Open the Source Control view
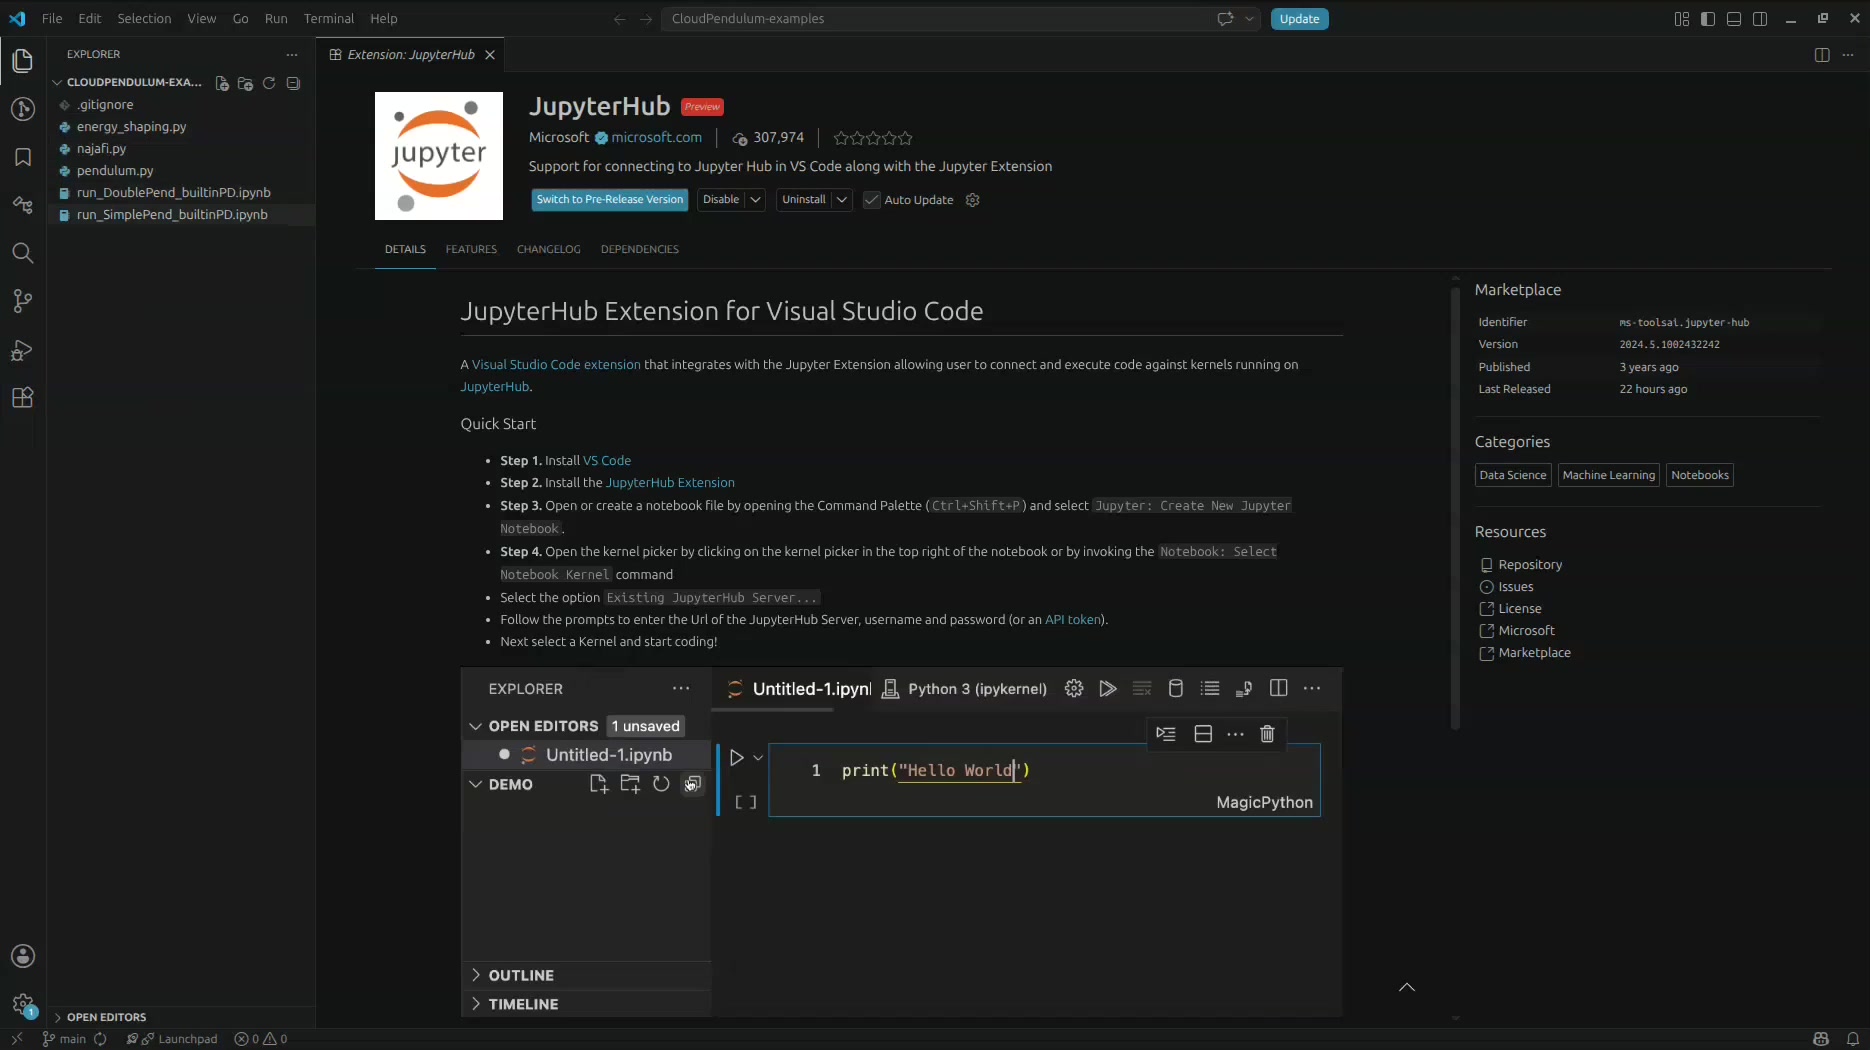1870x1050 pixels. pos(22,301)
